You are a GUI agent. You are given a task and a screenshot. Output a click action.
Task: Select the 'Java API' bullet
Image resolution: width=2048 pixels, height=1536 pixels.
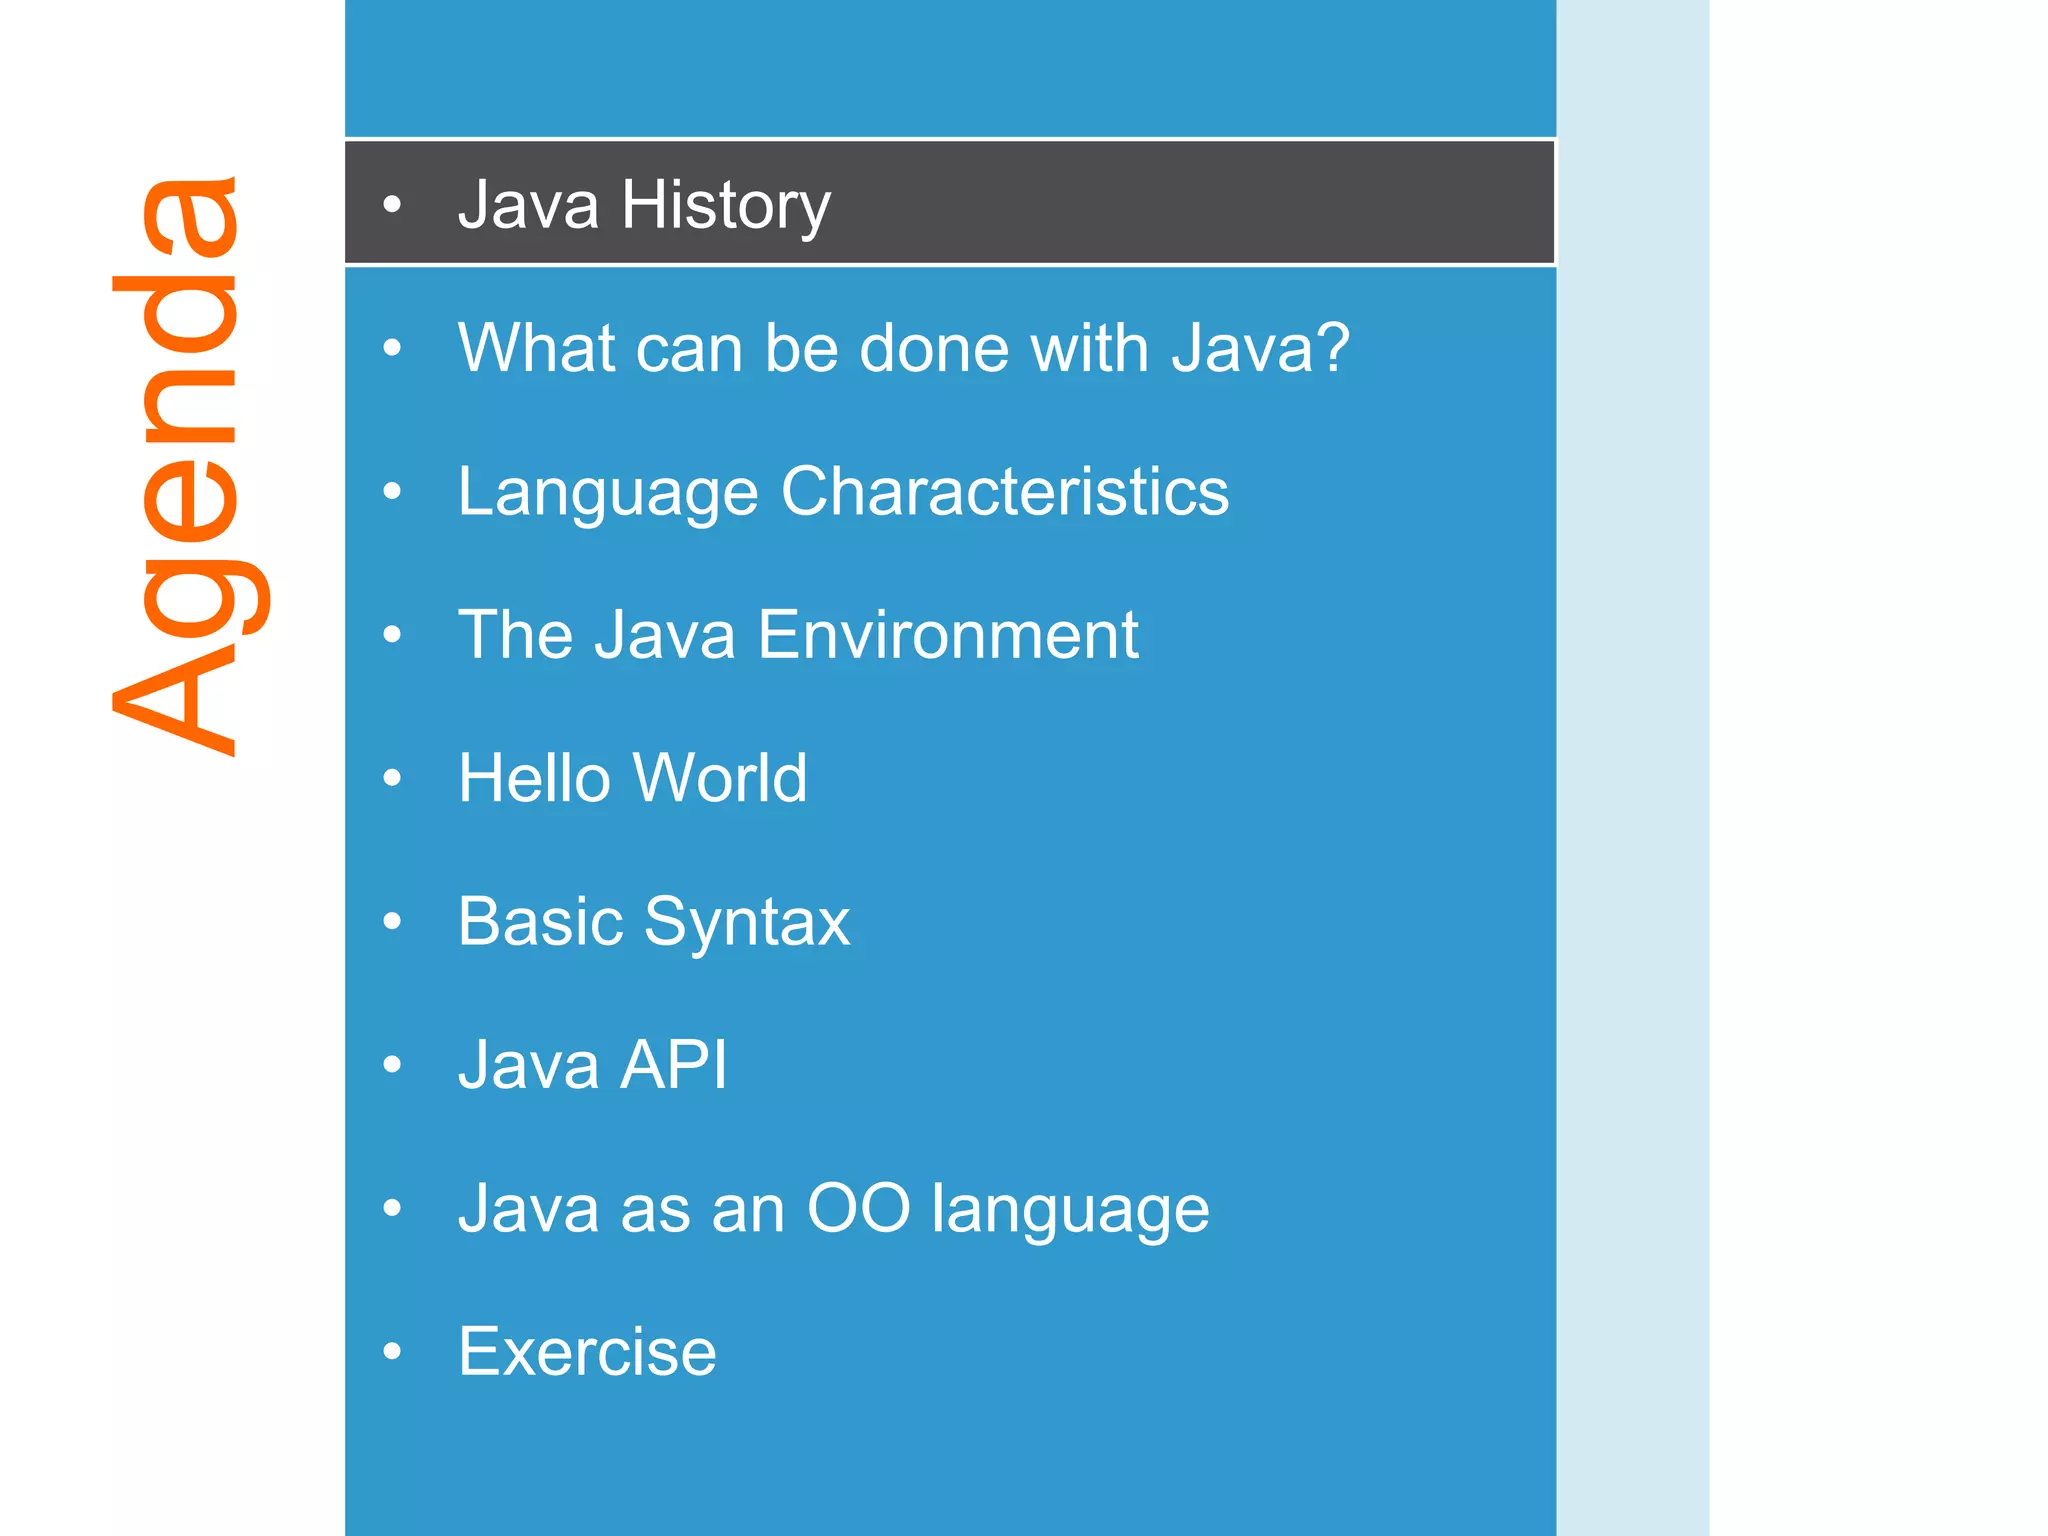pyautogui.click(x=593, y=1064)
